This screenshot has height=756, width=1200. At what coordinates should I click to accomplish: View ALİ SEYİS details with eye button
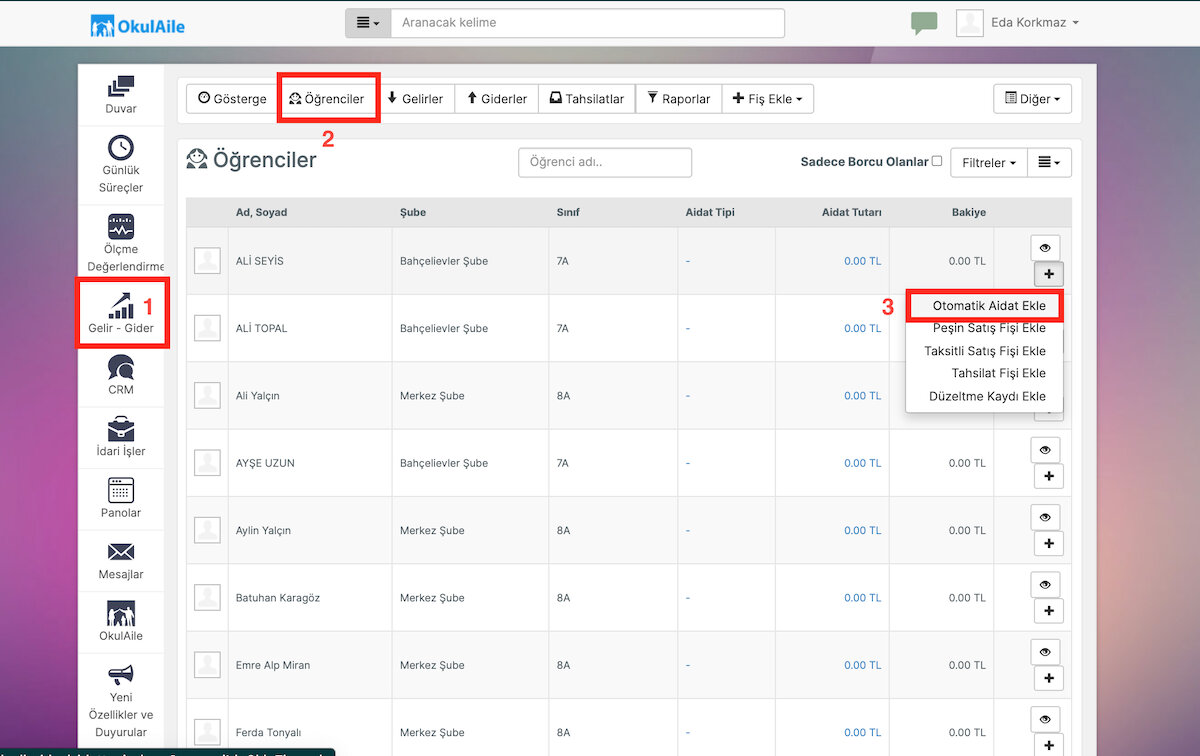(1045, 247)
